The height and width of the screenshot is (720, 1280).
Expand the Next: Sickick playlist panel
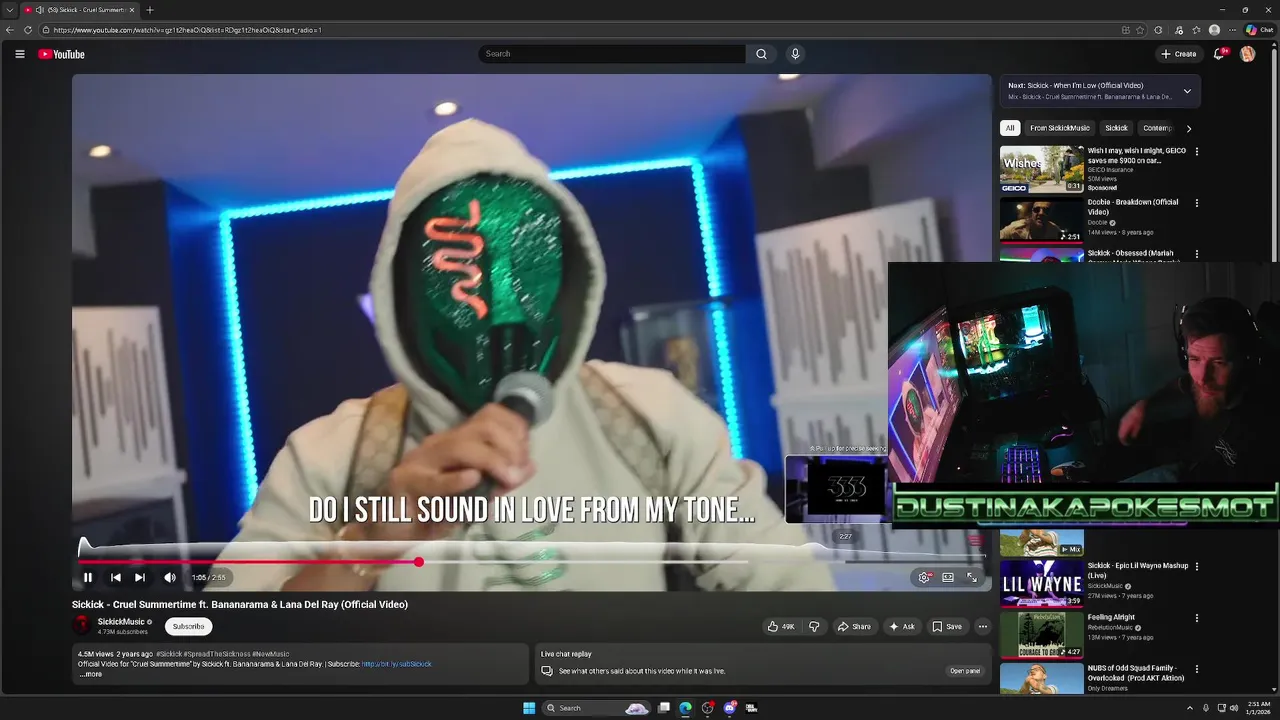(x=1187, y=91)
